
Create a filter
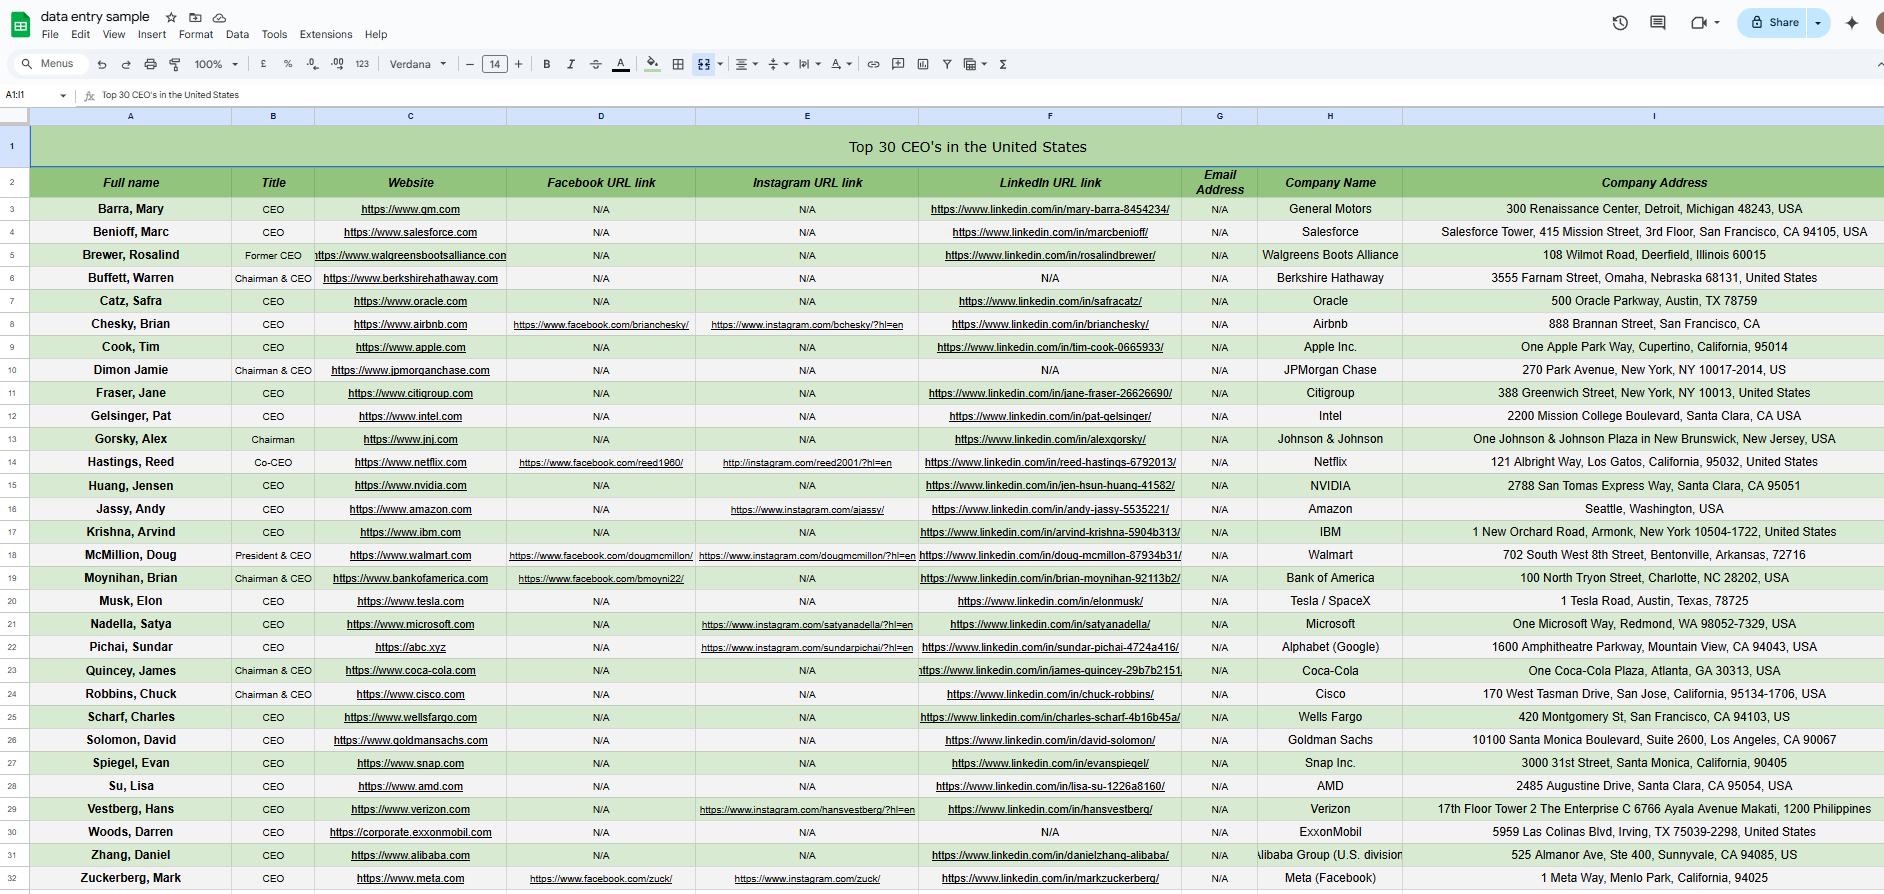pos(947,64)
